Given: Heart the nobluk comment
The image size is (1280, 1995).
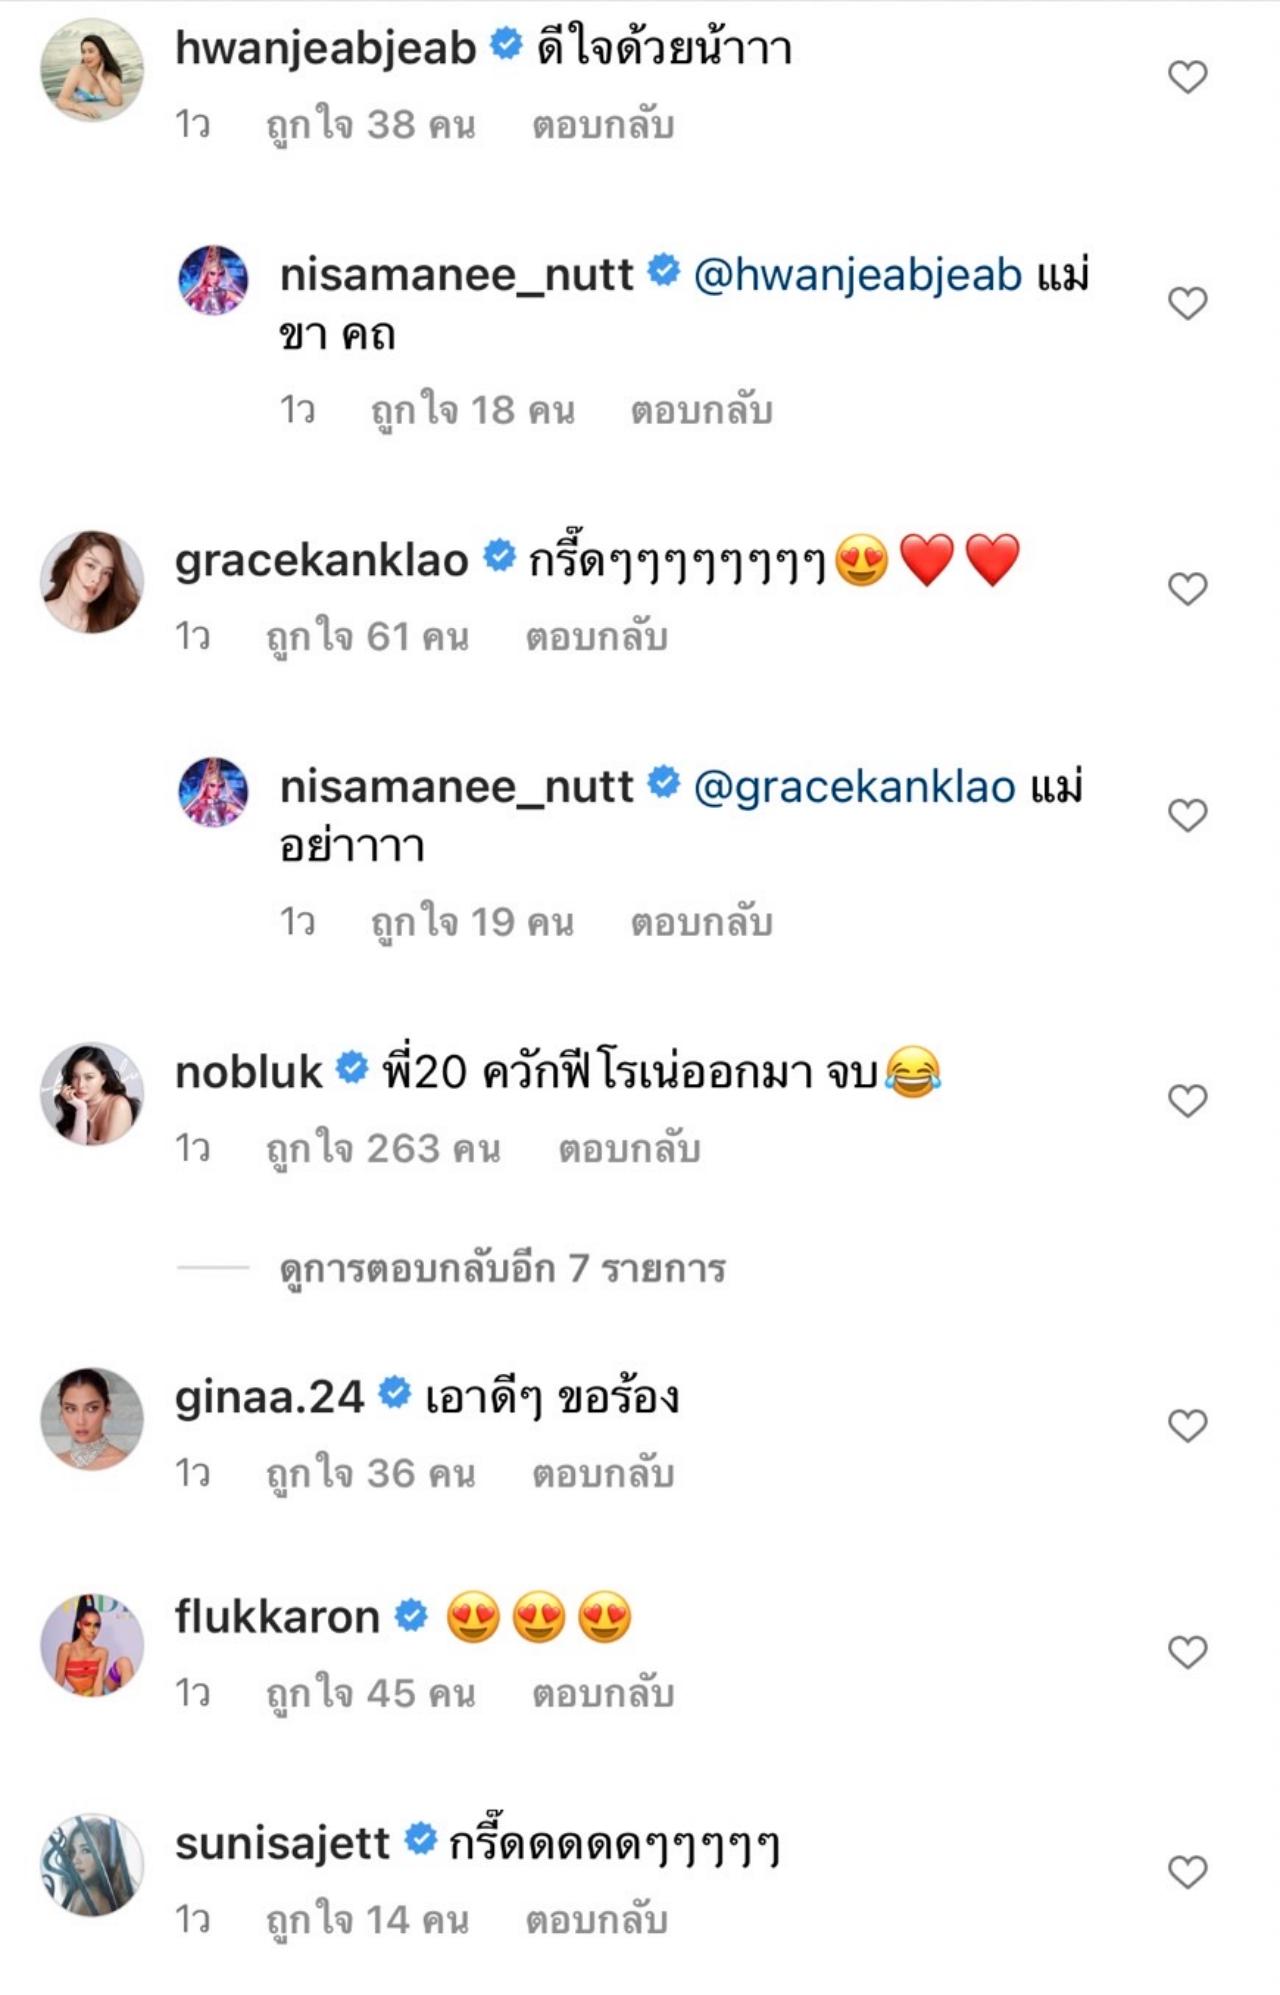Looking at the screenshot, I should [1188, 1101].
